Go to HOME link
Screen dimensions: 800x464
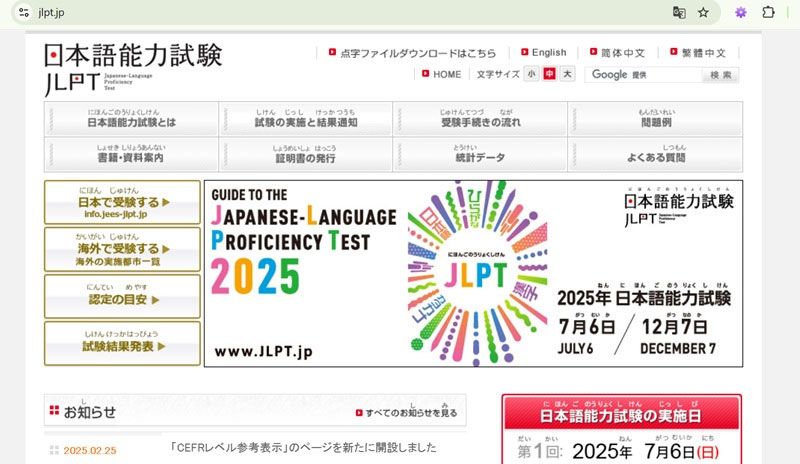tap(442, 75)
